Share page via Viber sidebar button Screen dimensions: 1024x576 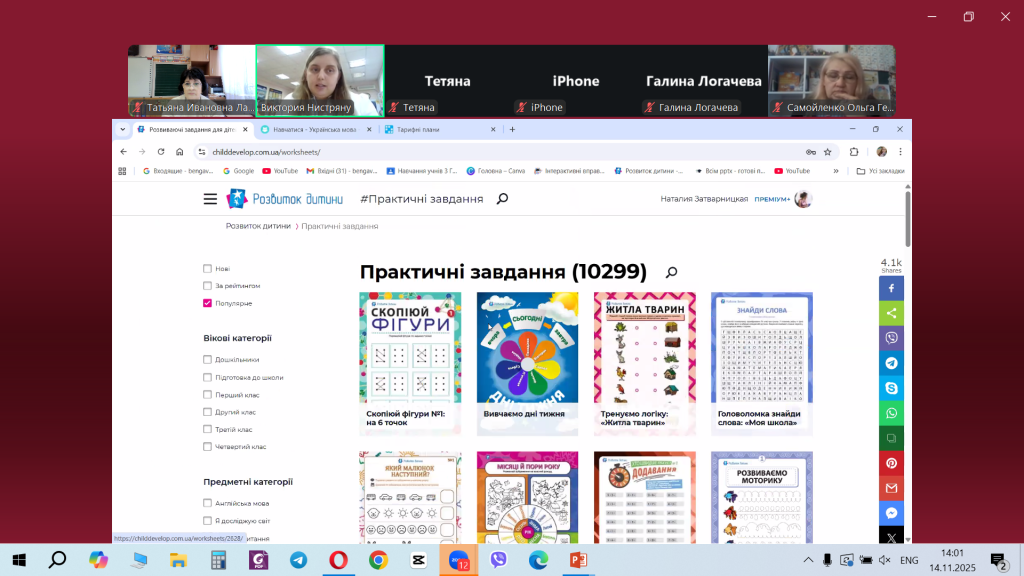pyautogui.click(x=891, y=338)
